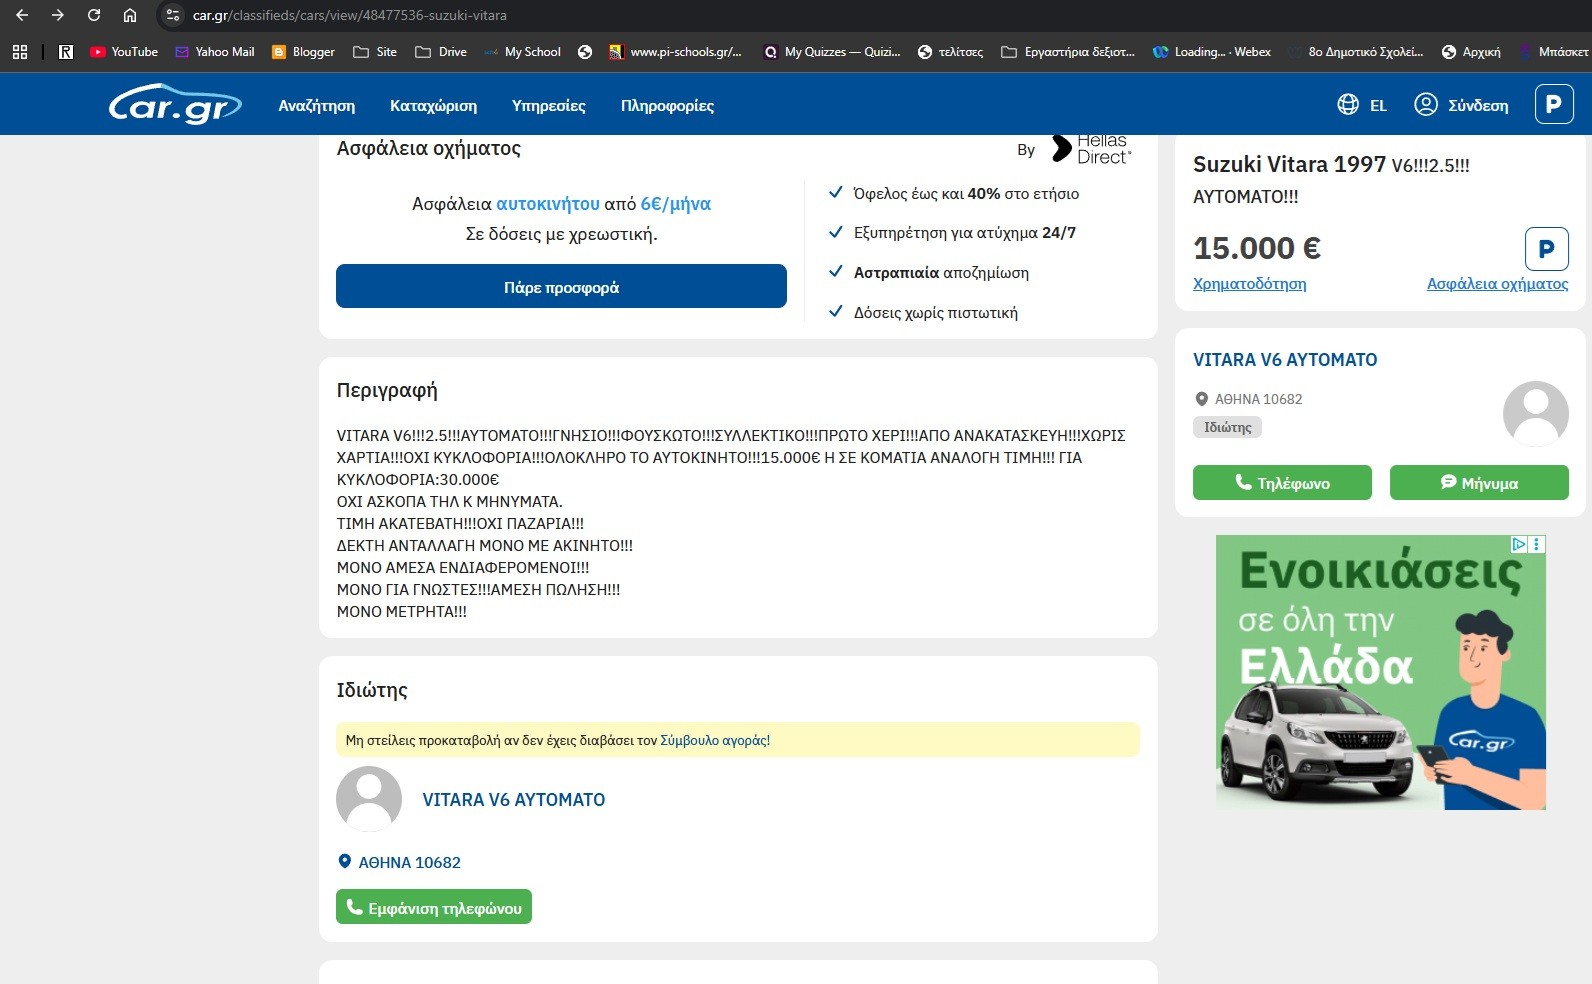Viewport: 1592px width, 984px height.
Task: Click the Εμφάνιση τηλεφώνου button
Action: (x=434, y=907)
